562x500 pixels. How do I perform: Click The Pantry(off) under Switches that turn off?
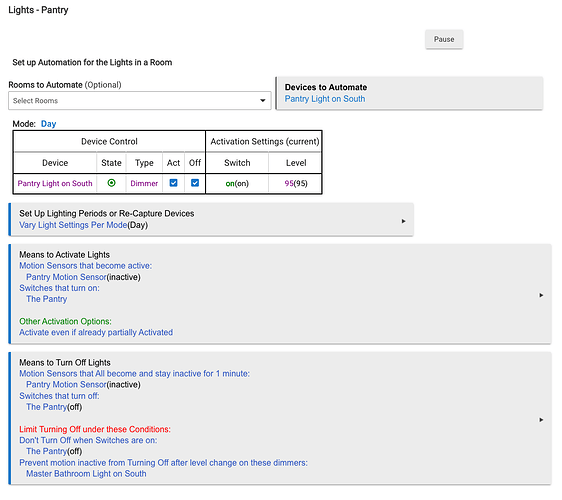(x=54, y=407)
